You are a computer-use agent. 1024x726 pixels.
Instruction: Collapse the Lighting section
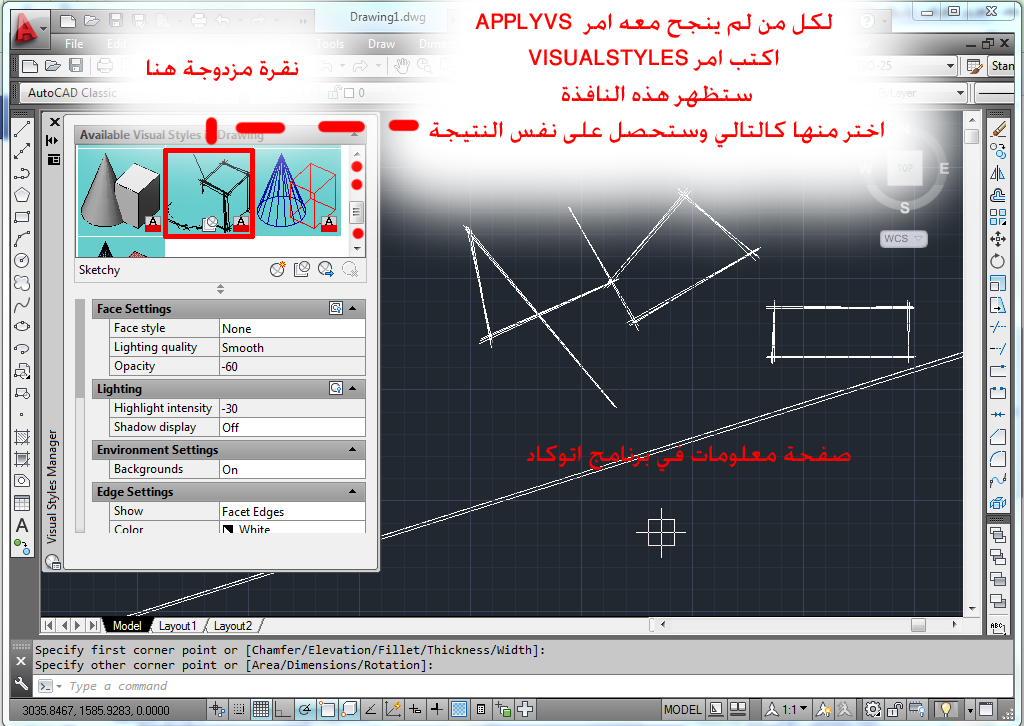click(353, 388)
